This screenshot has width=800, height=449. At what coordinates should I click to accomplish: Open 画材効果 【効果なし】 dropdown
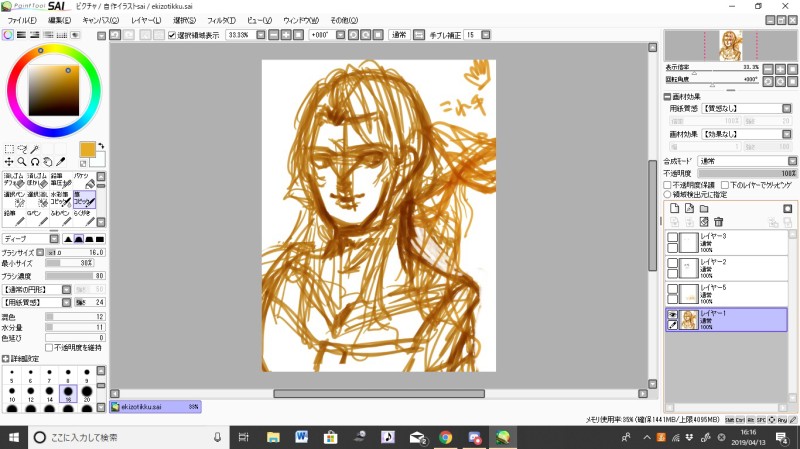point(787,134)
